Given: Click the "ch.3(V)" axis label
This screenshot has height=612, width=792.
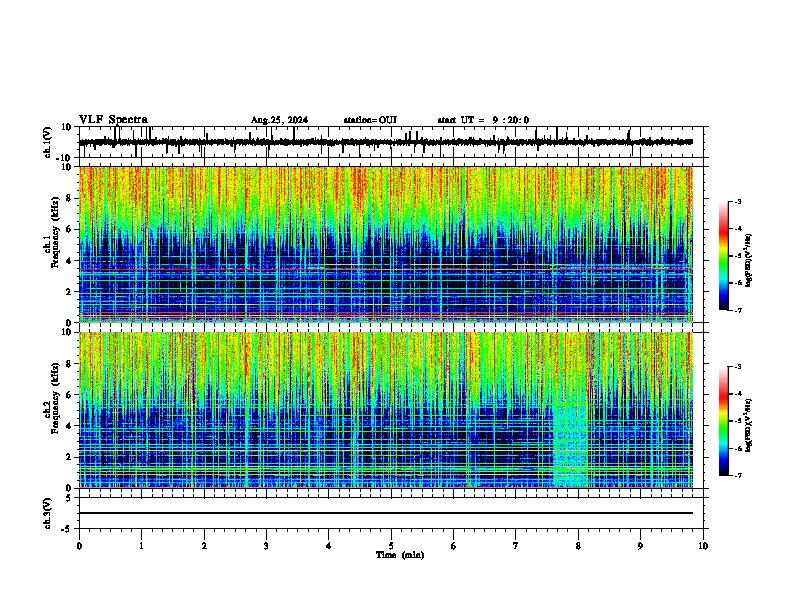Looking at the screenshot, I should (48, 514).
